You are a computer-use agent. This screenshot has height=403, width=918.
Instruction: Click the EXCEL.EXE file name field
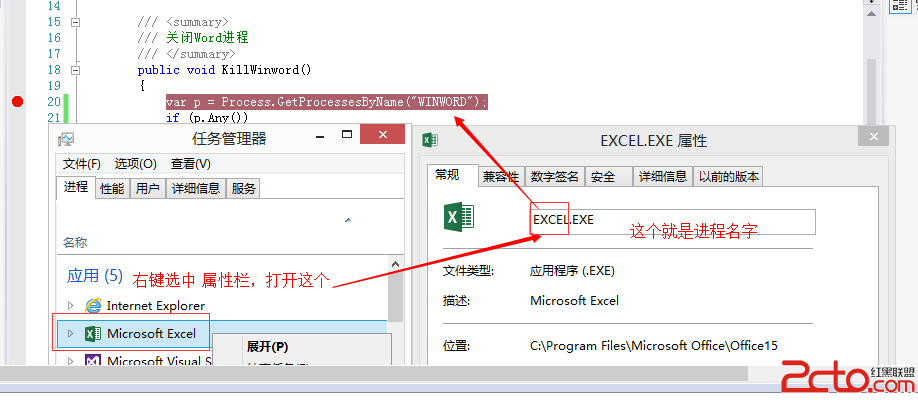coord(673,221)
